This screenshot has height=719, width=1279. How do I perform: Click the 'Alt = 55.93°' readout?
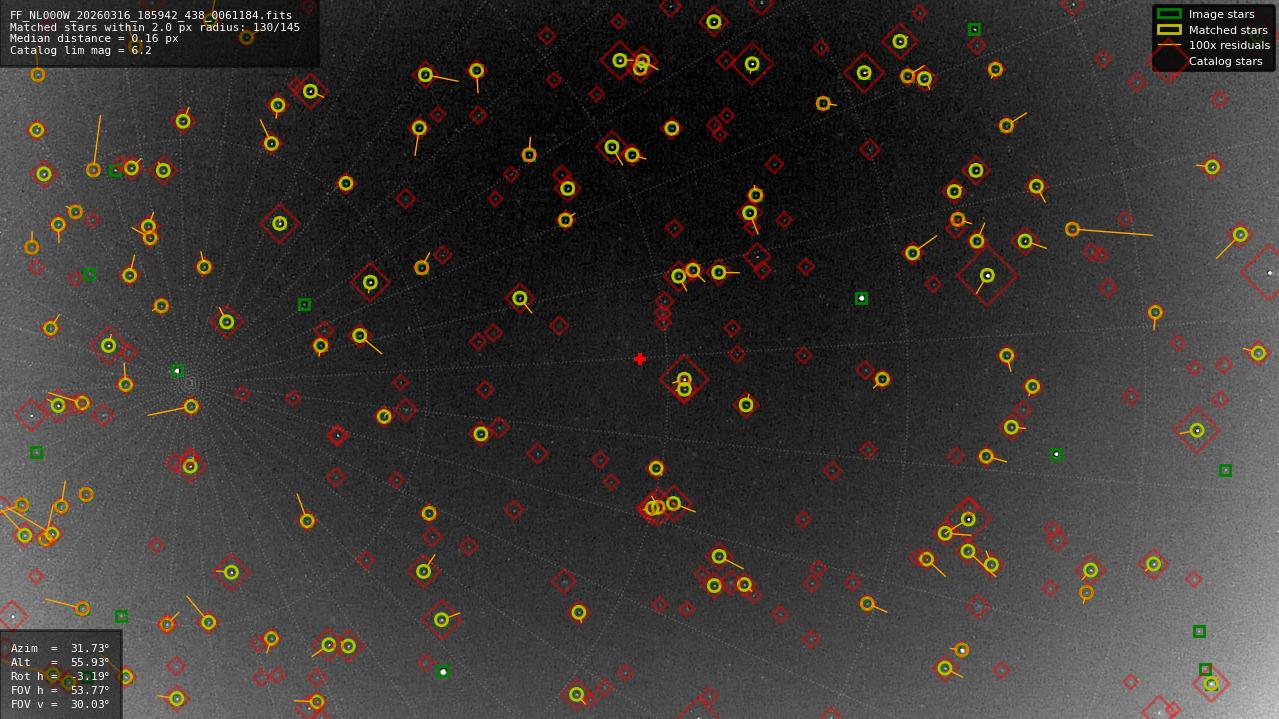(x=60, y=662)
